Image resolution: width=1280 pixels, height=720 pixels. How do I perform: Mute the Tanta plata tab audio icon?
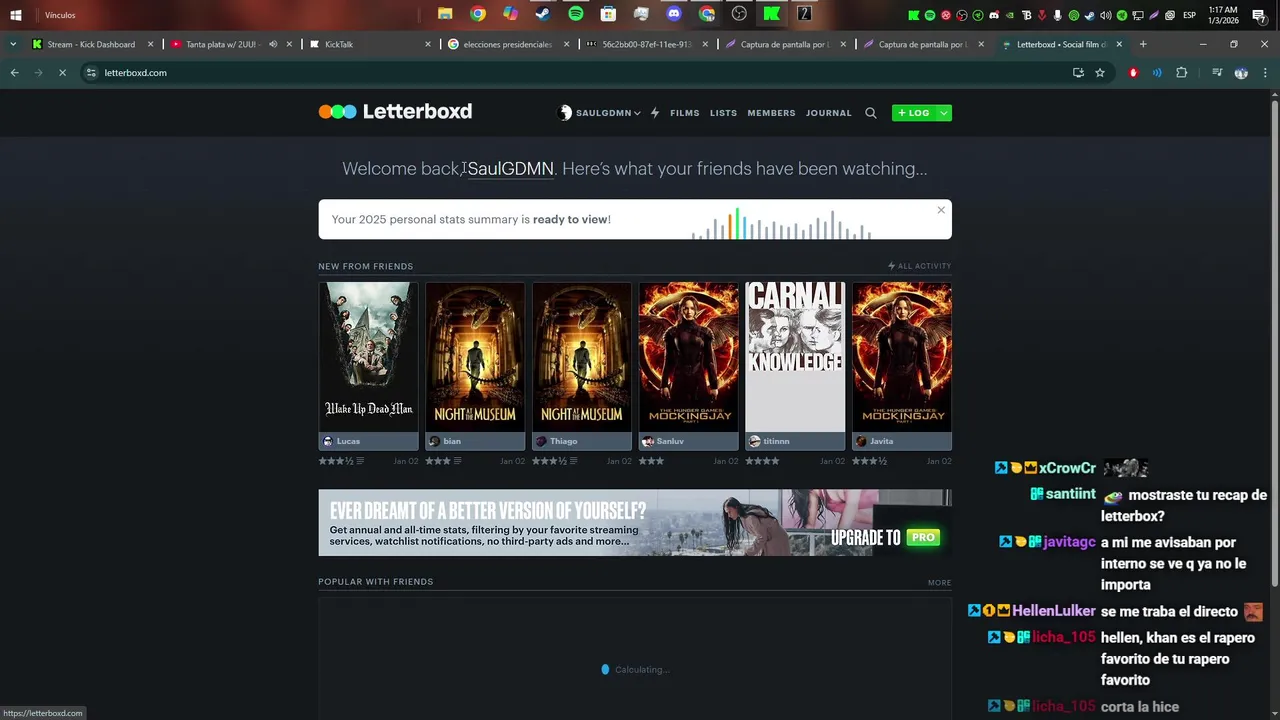pyautogui.click(x=273, y=44)
